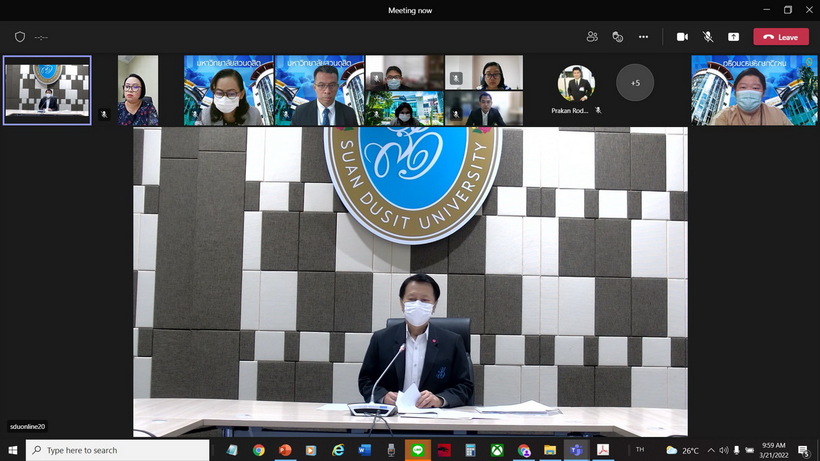Select the self-view video with blue mask
This screenshot has width=820, height=461.
pos(754,90)
